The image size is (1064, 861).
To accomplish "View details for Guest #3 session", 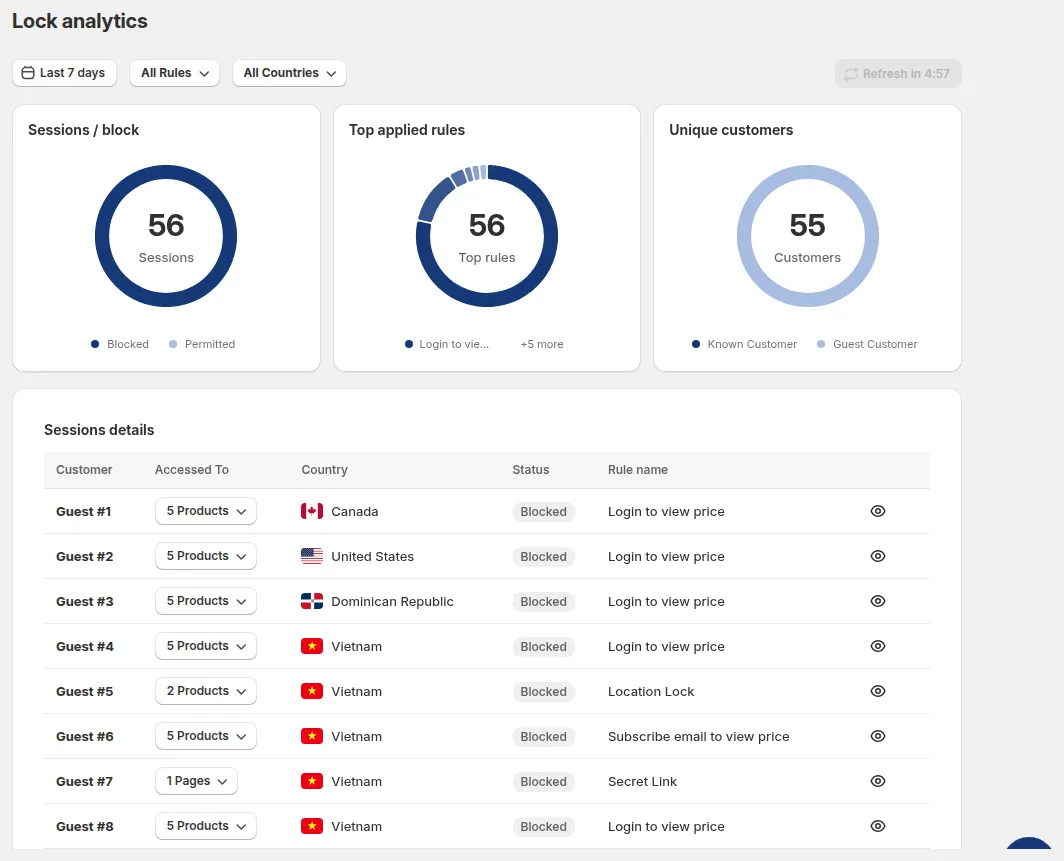I will [x=877, y=601].
